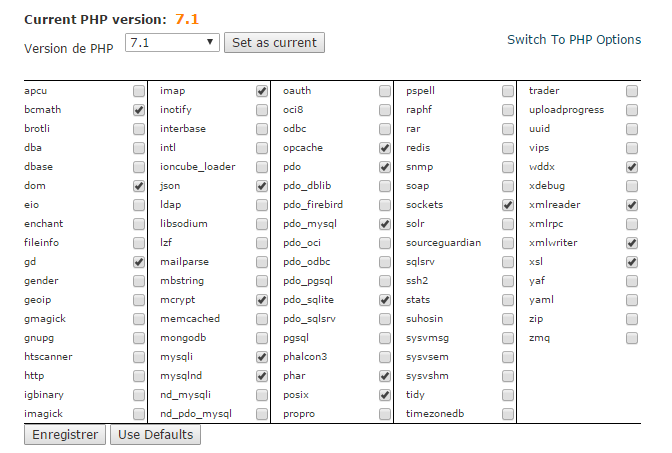Disable the gd extension checkbox
Screen dimensions: 672x453
coord(138,262)
